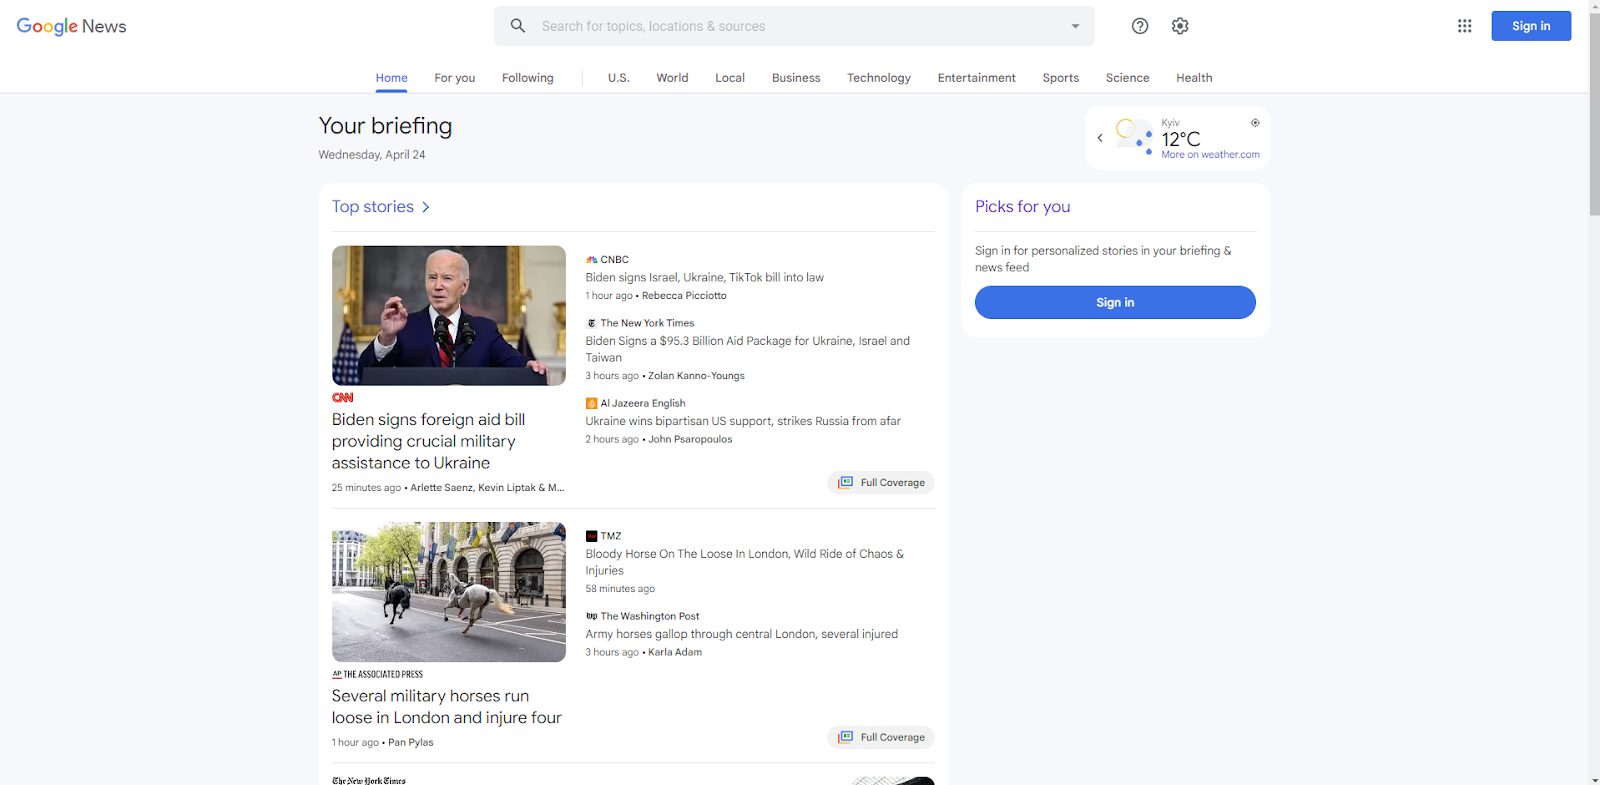Select the Home tab
The image size is (1600, 785).
click(391, 78)
